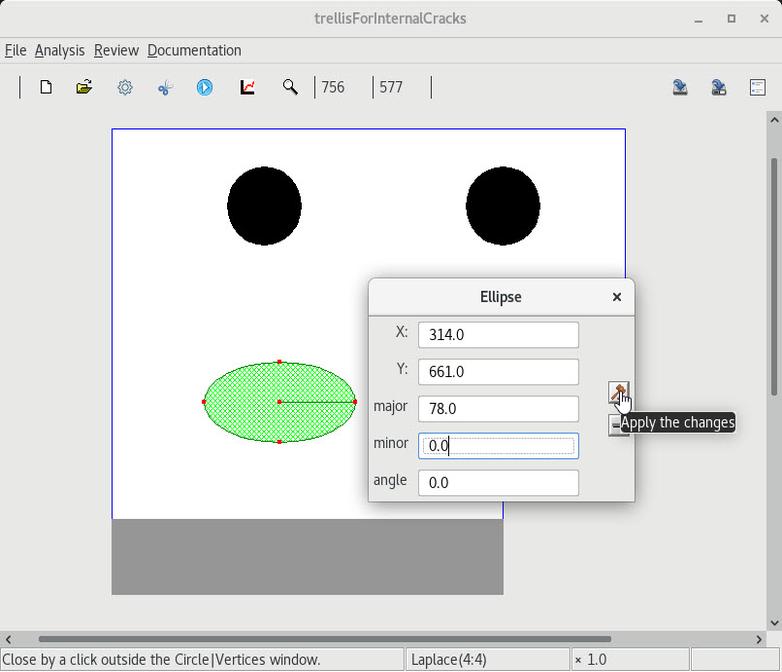The image size is (782, 672).
Task: Click the major axis input field
Action: [x=498, y=409]
